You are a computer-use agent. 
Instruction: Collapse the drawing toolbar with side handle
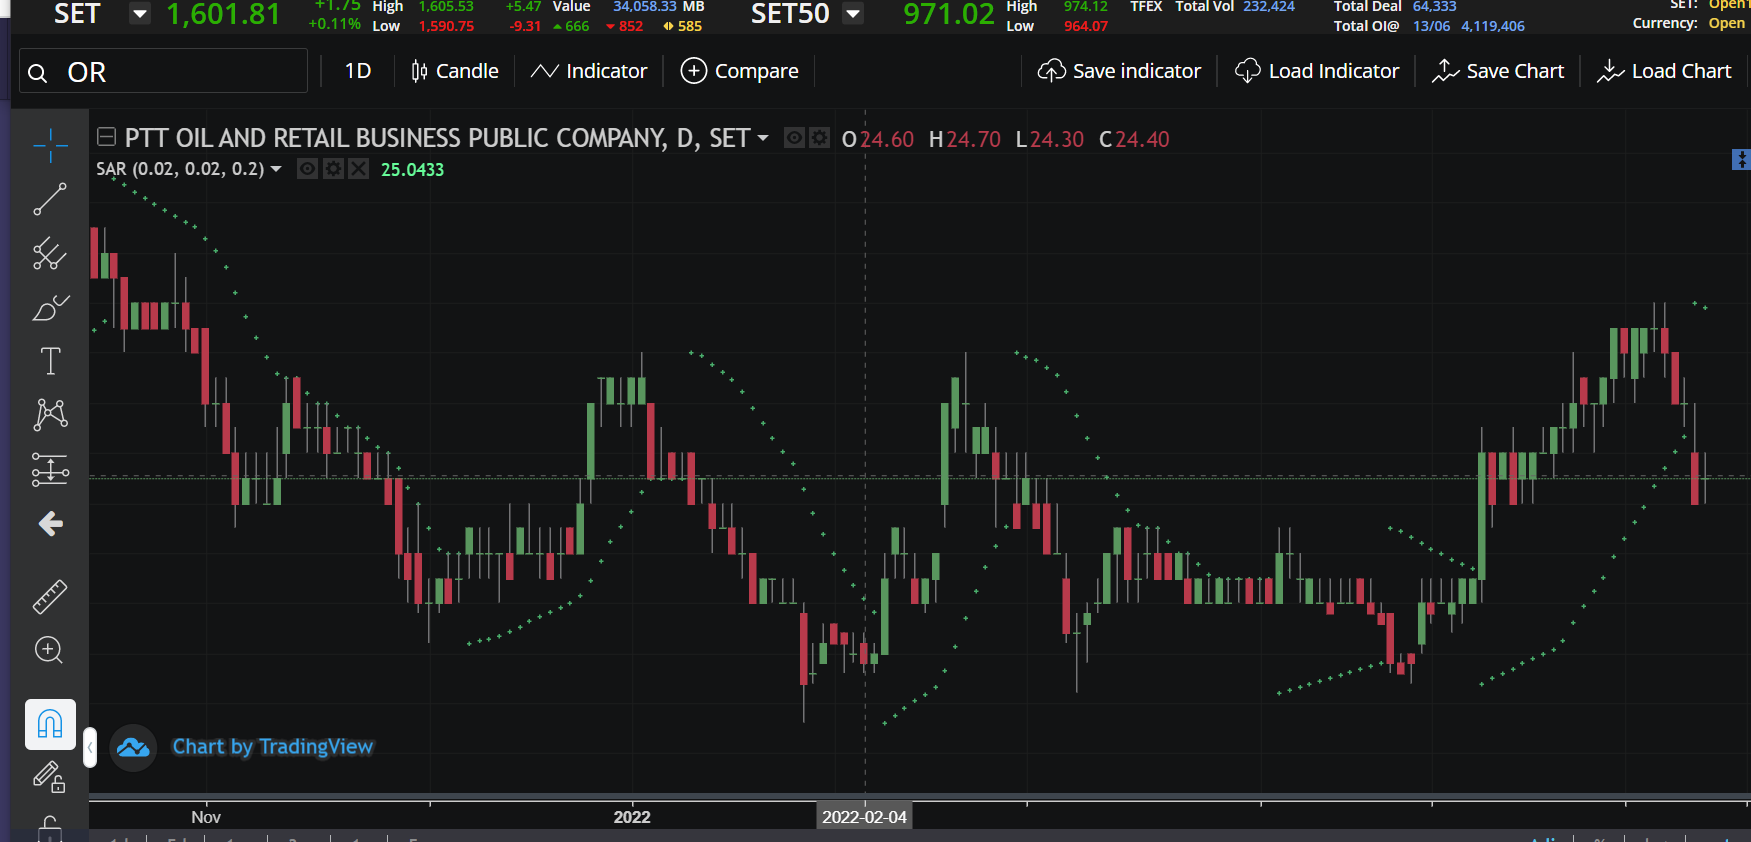point(90,747)
